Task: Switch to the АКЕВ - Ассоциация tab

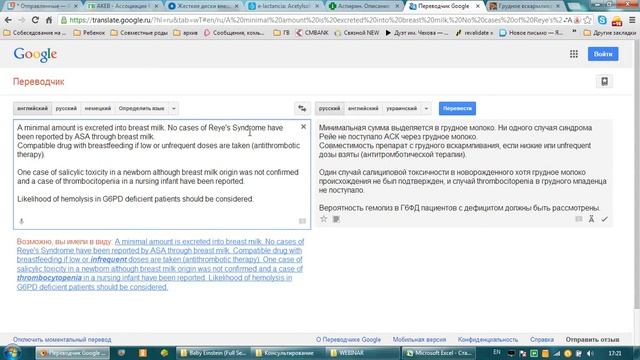Action: [x=122, y=6]
